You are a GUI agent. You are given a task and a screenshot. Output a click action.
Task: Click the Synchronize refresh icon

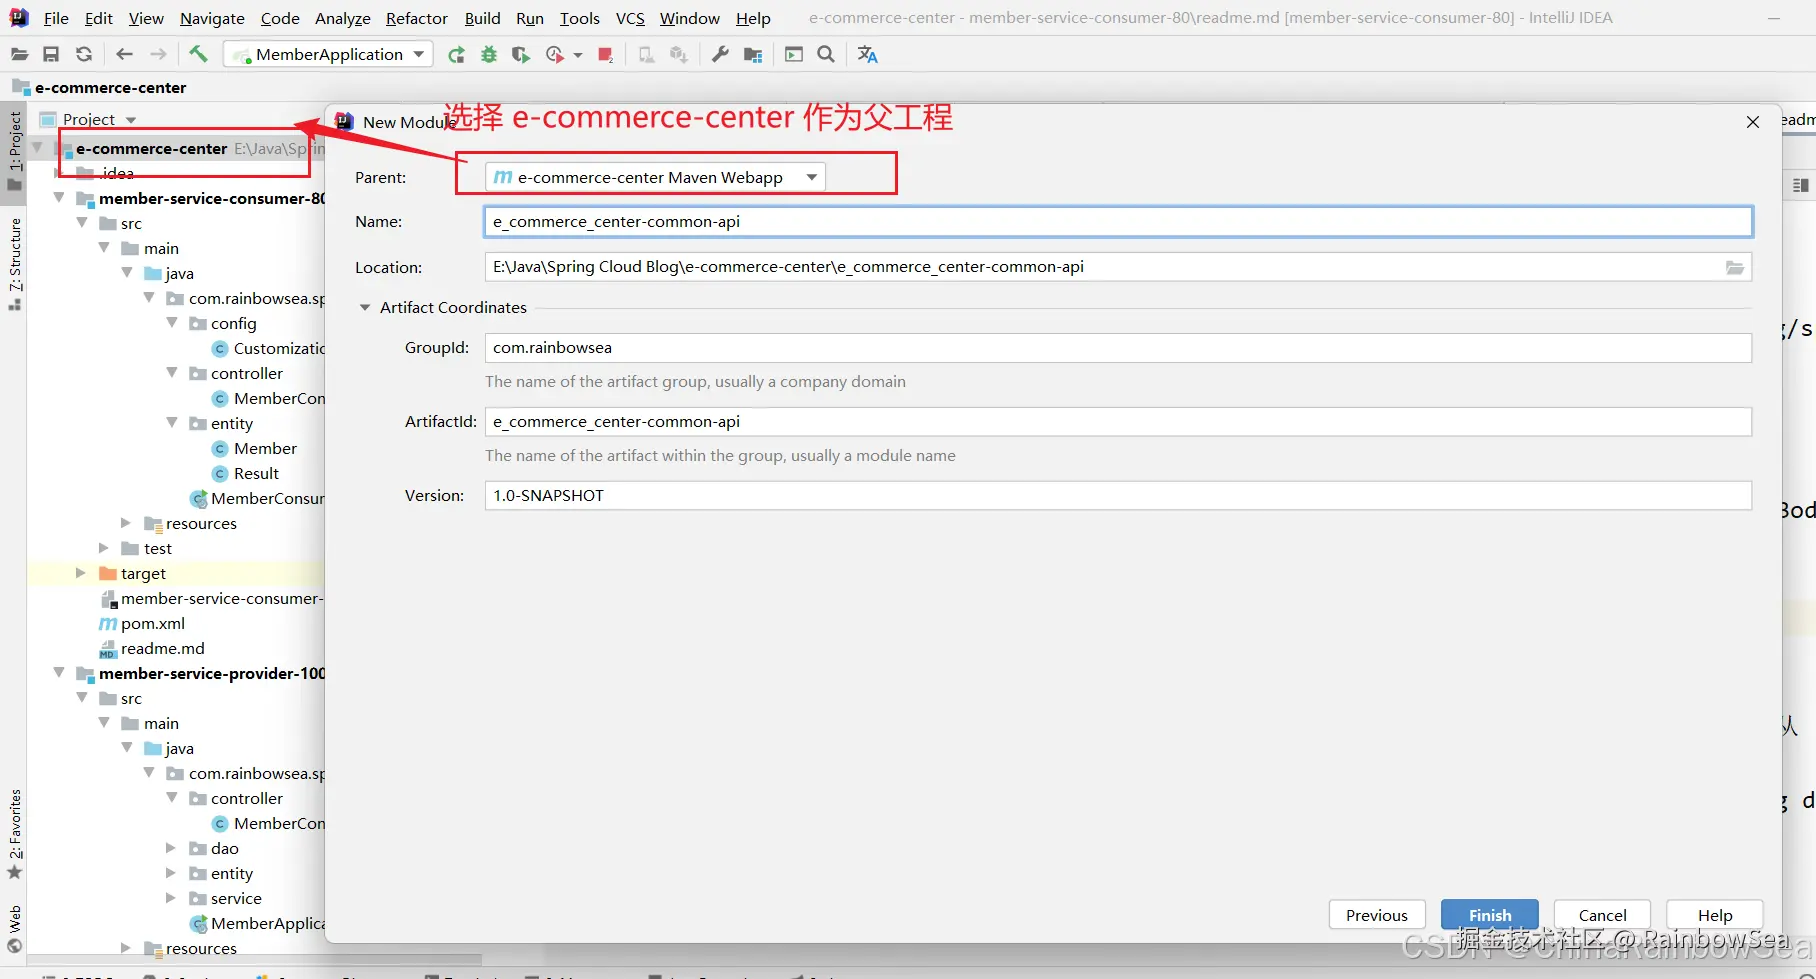tap(84, 55)
